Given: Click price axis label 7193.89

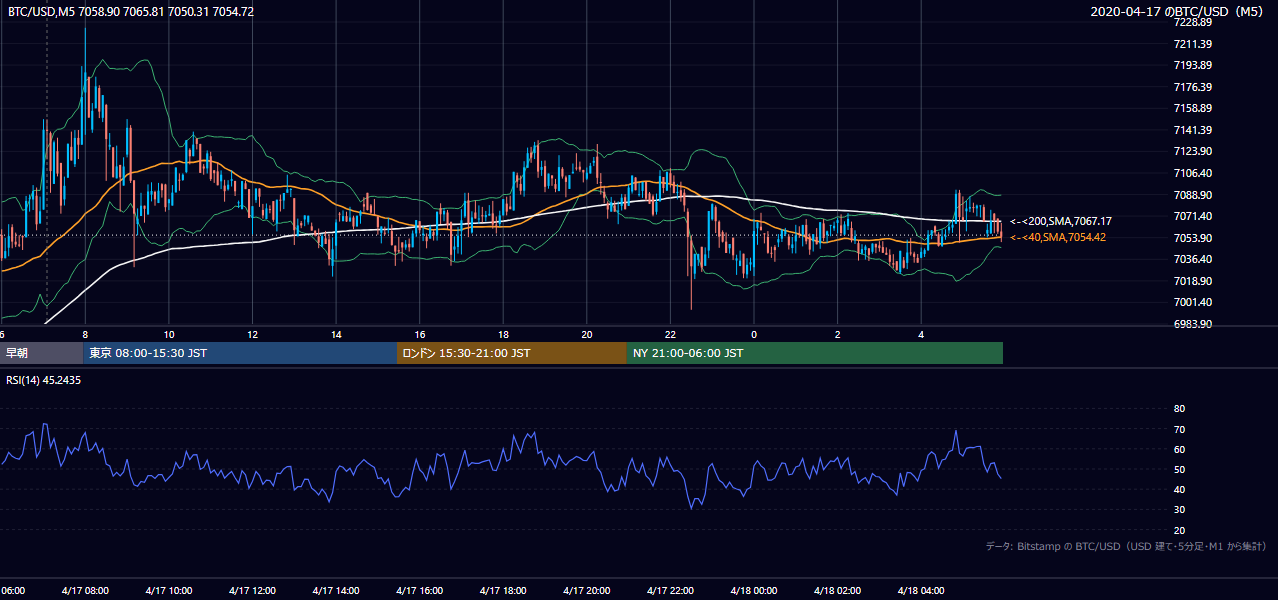Looking at the screenshot, I should coord(1193,65).
